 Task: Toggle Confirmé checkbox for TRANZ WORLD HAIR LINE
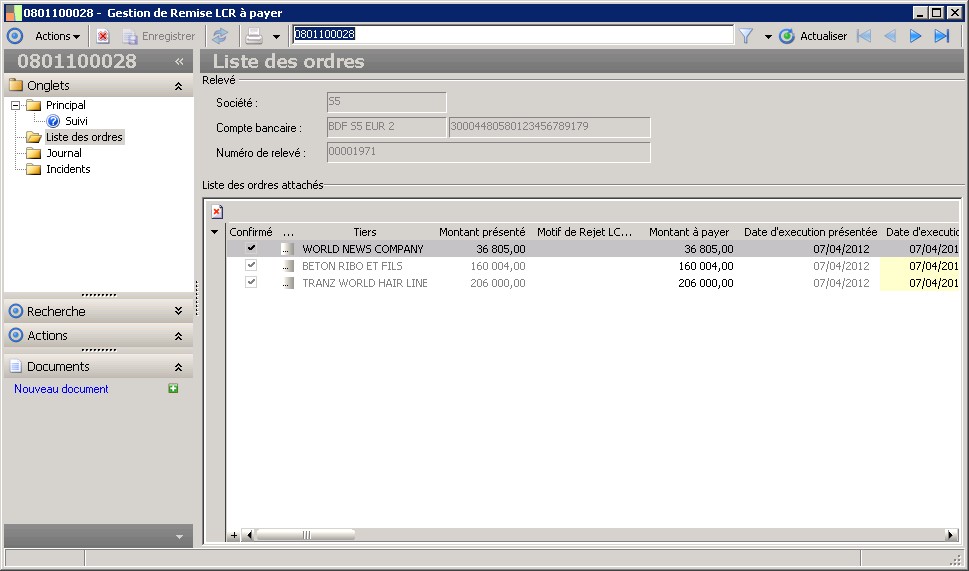click(x=251, y=282)
